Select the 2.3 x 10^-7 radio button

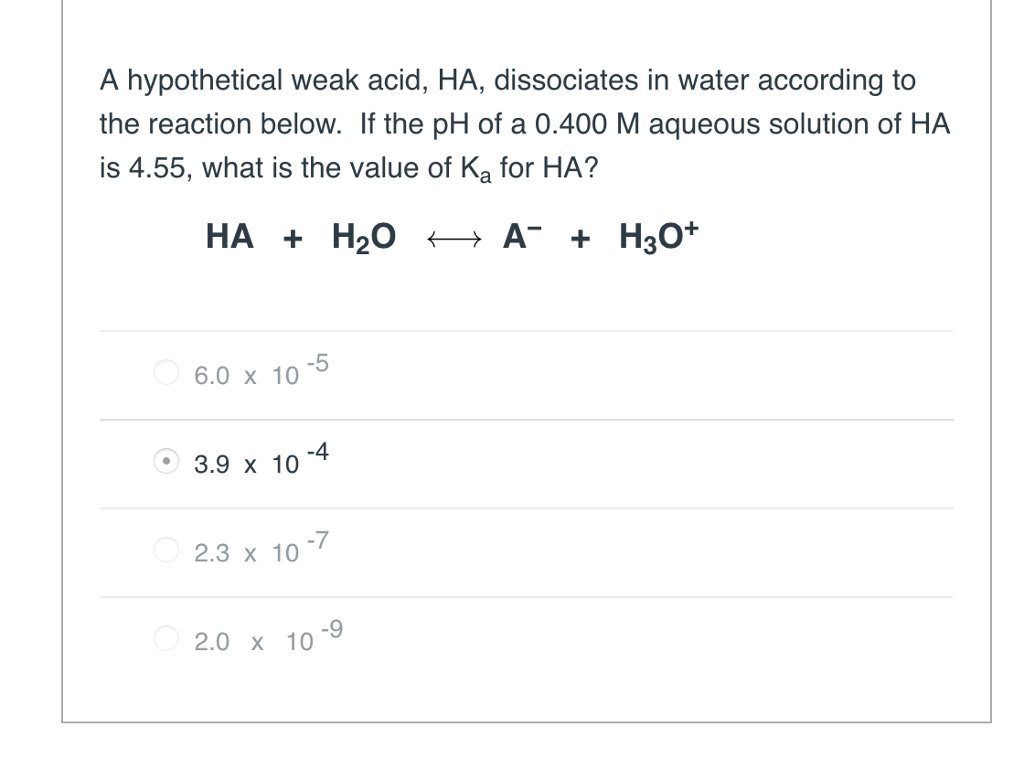[166, 549]
